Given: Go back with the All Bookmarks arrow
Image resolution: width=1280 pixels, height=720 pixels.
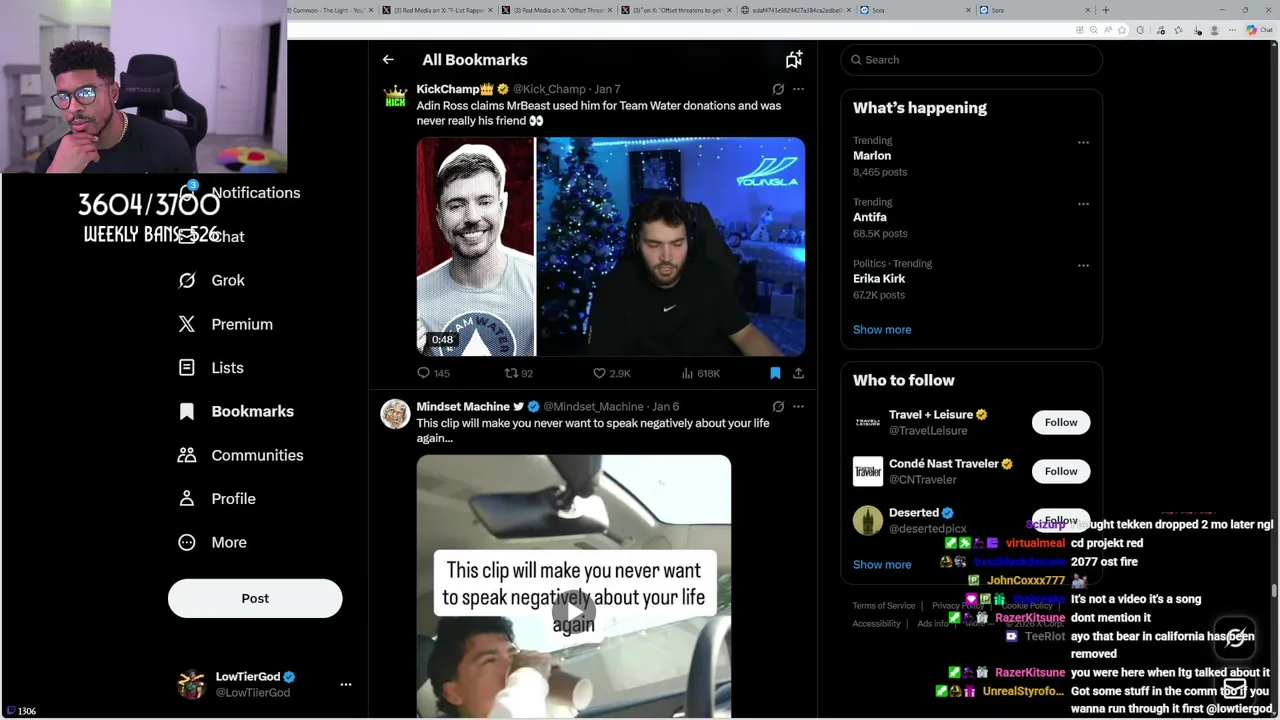Looking at the screenshot, I should pos(388,60).
